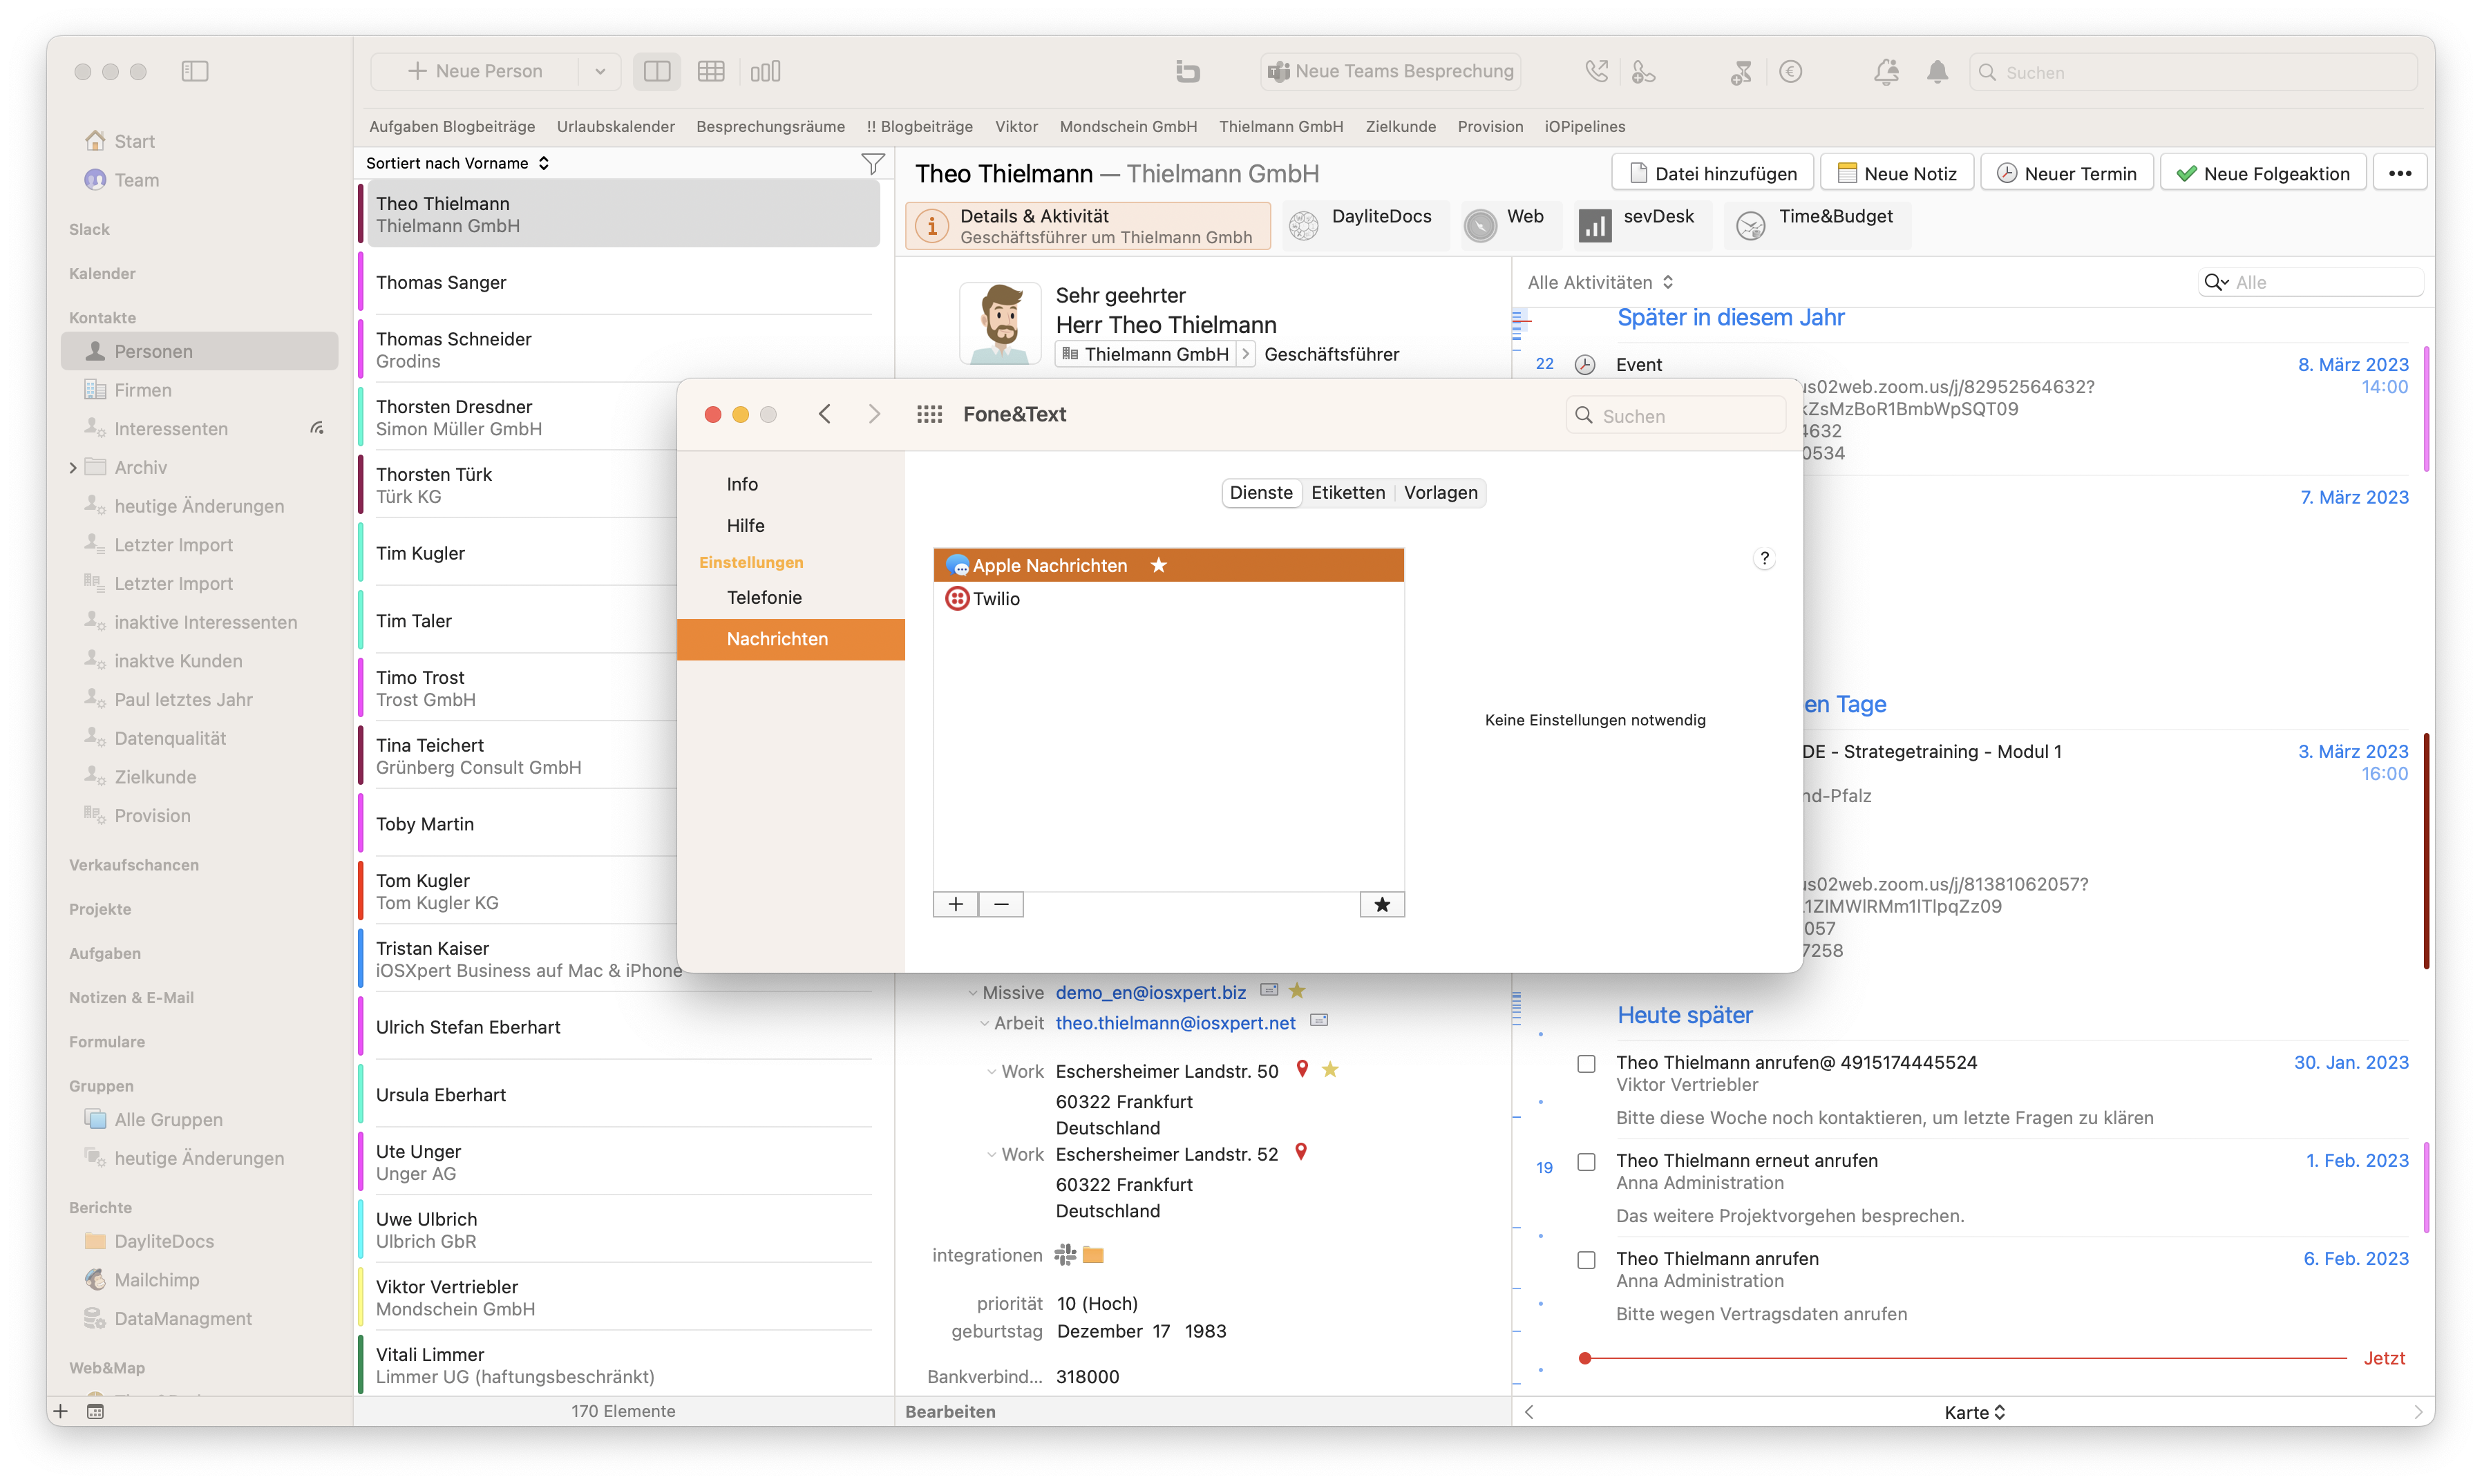
Task: Click Theo Thielmann's avatar picture
Action: [1000, 323]
